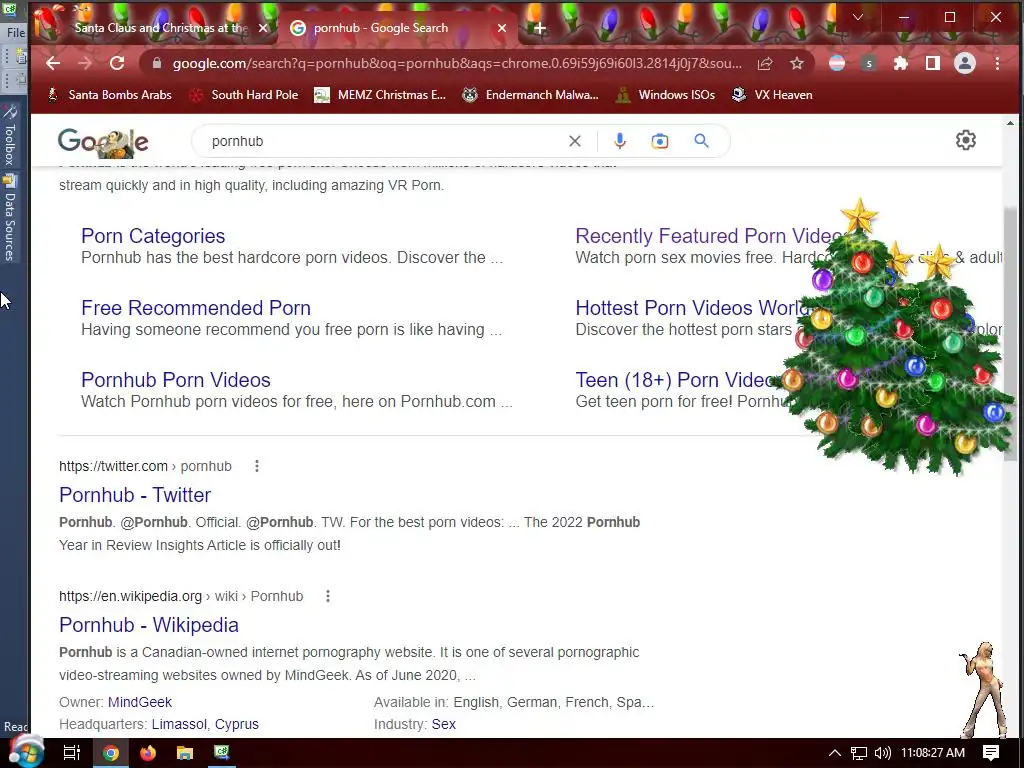
Task: Open the Santa Bombs Arabs bookmark
Action: coord(110,95)
